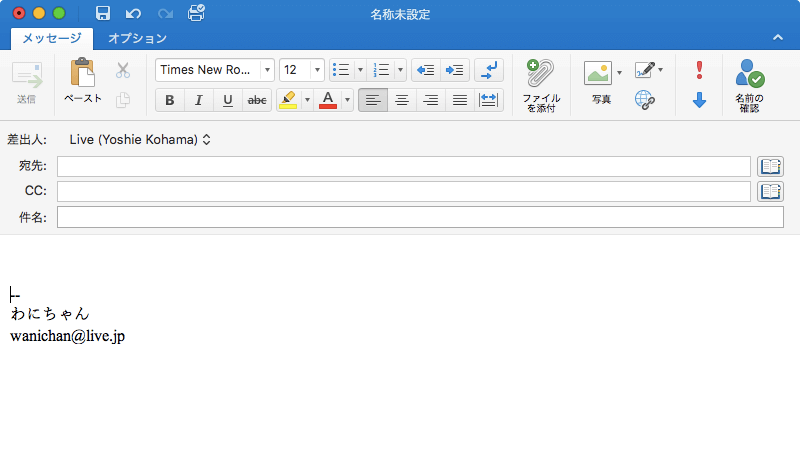The height and width of the screenshot is (450, 800).
Task: Apply the yellow text highlight
Action: (289, 100)
